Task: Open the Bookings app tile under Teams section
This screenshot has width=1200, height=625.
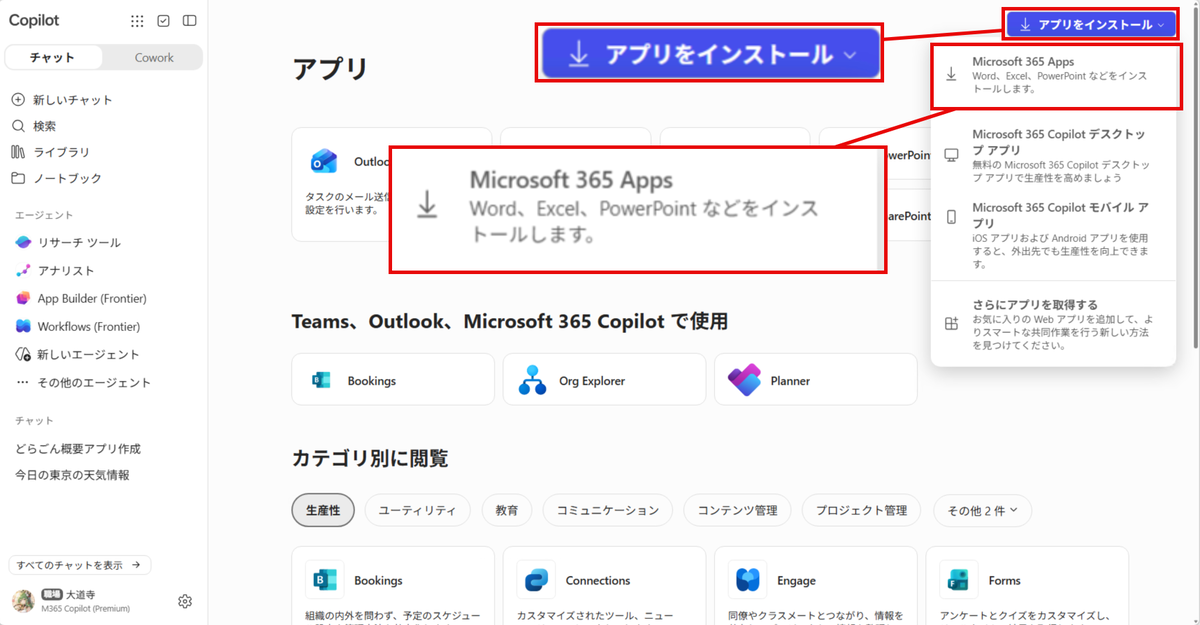Action: click(x=393, y=380)
